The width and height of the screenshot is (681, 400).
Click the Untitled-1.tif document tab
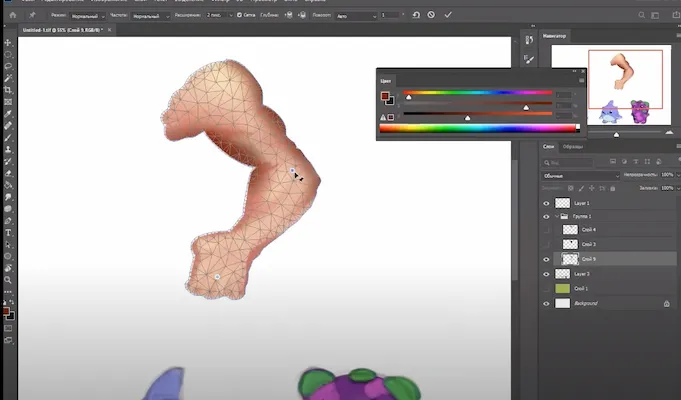(x=60, y=30)
